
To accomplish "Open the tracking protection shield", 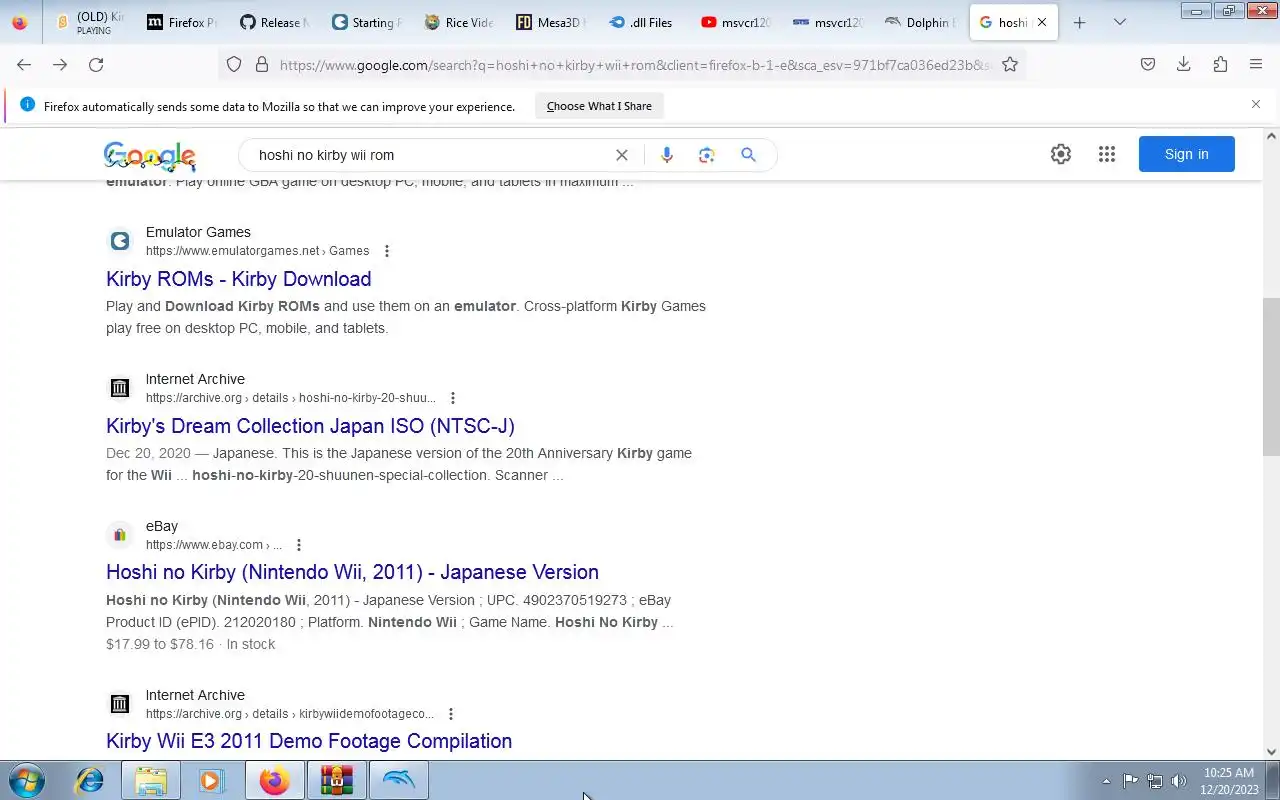I will point(234,64).
